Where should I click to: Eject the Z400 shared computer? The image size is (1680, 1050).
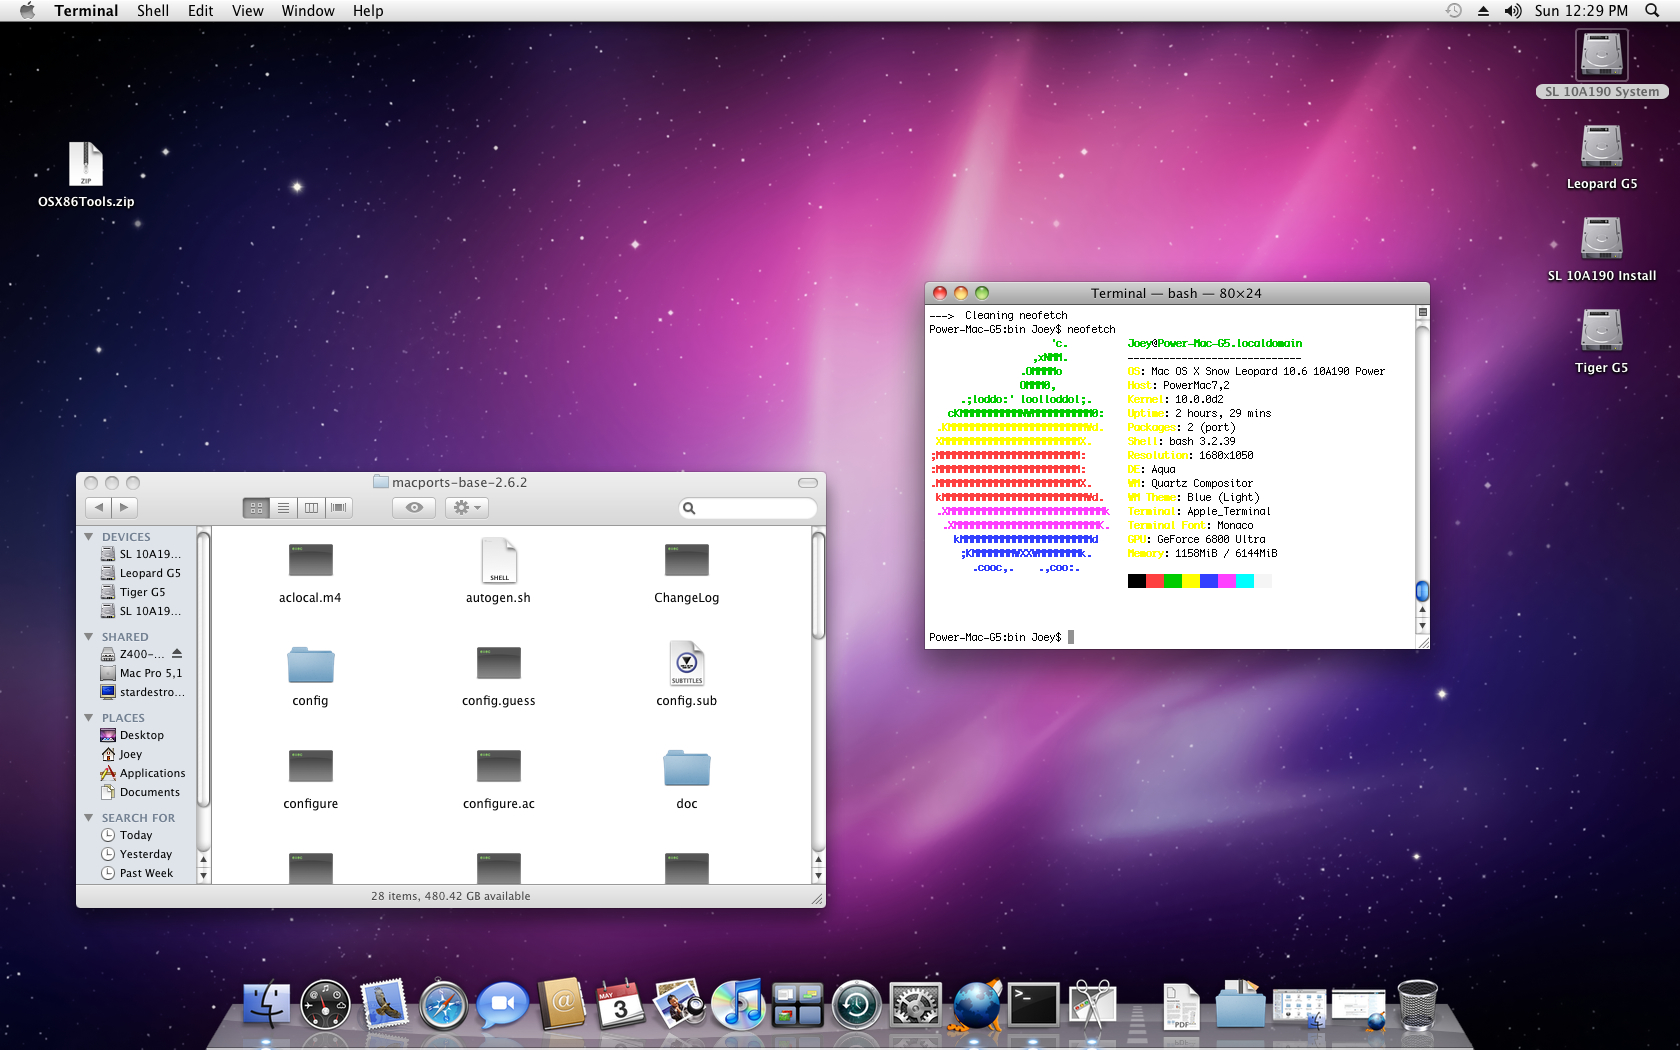177,654
